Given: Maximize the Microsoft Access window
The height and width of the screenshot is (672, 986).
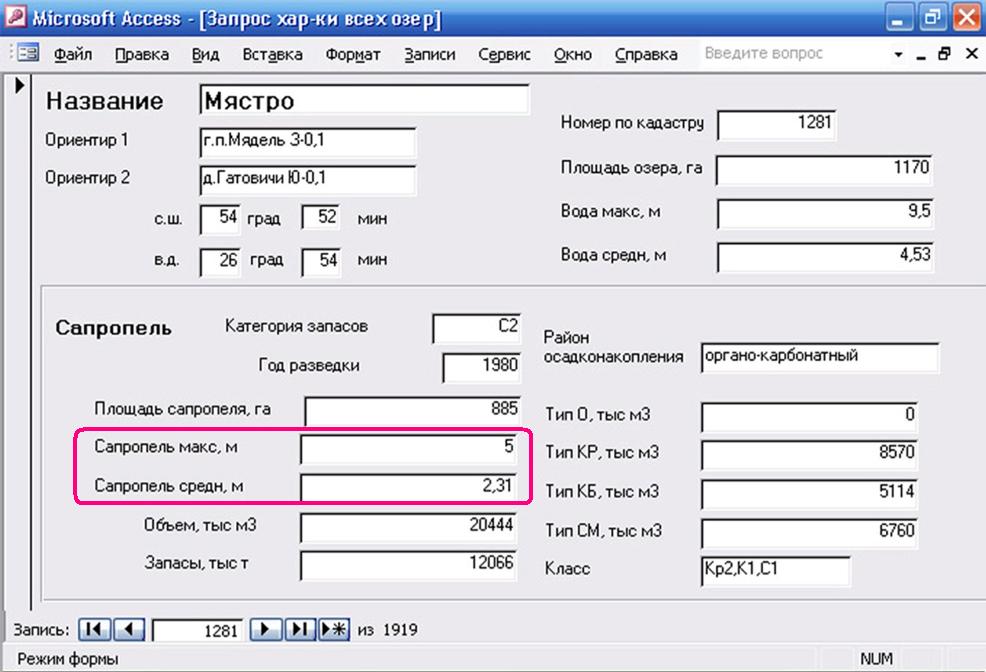Looking at the screenshot, I should click(x=933, y=18).
